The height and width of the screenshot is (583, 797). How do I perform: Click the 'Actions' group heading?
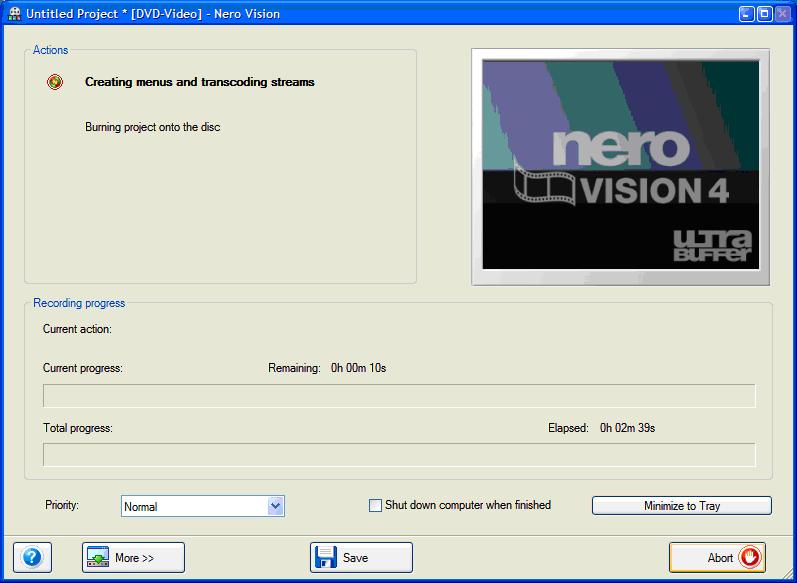tap(50, 50)
